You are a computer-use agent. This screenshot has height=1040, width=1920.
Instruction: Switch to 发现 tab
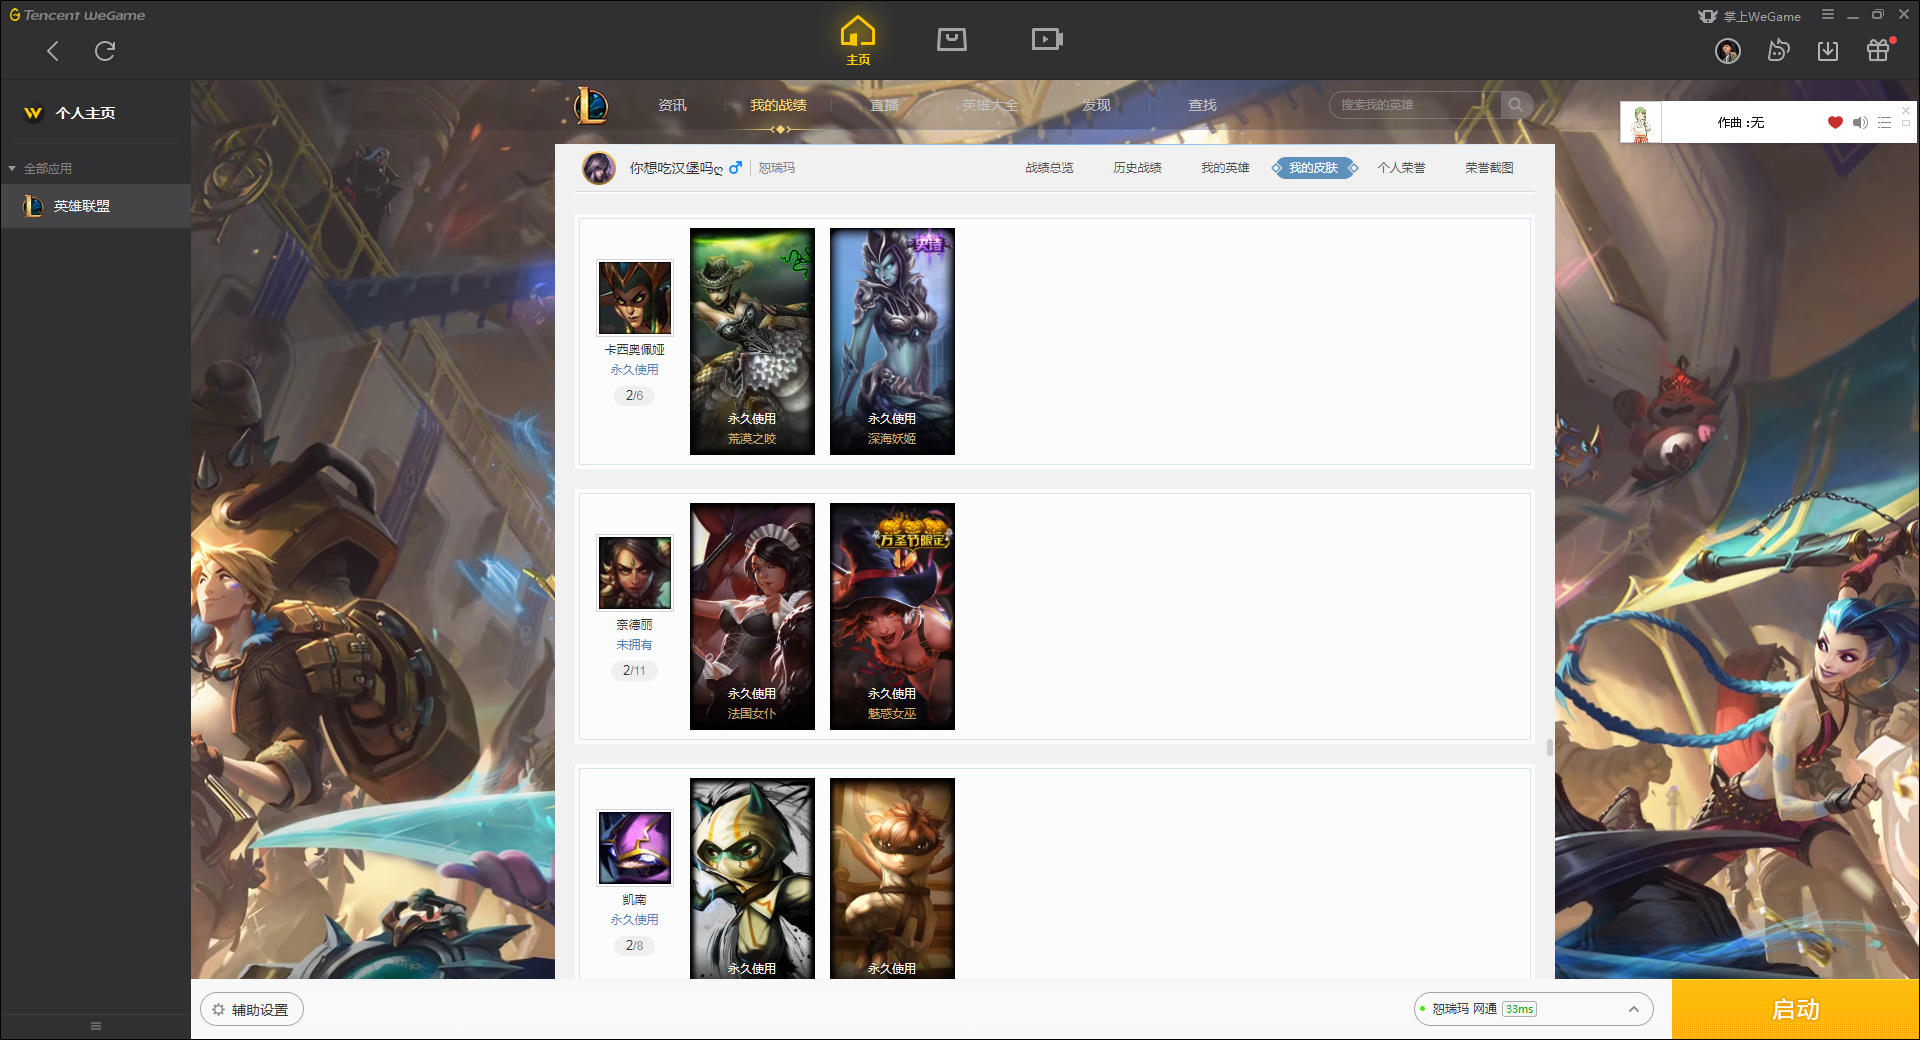(1096, 105)
